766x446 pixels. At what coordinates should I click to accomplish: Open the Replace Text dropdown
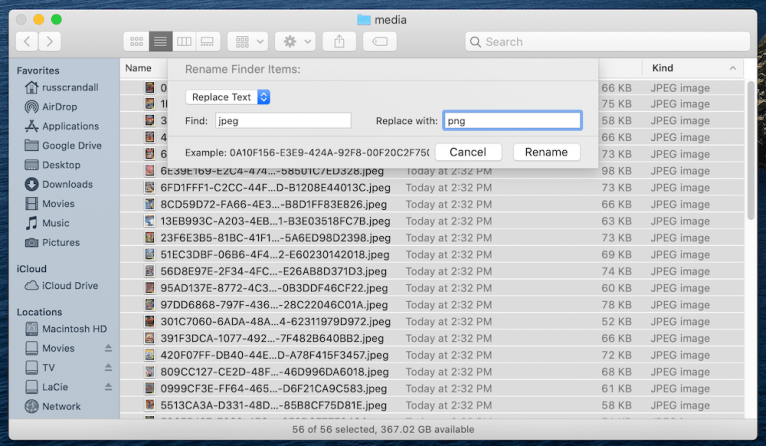click(228, 97)
